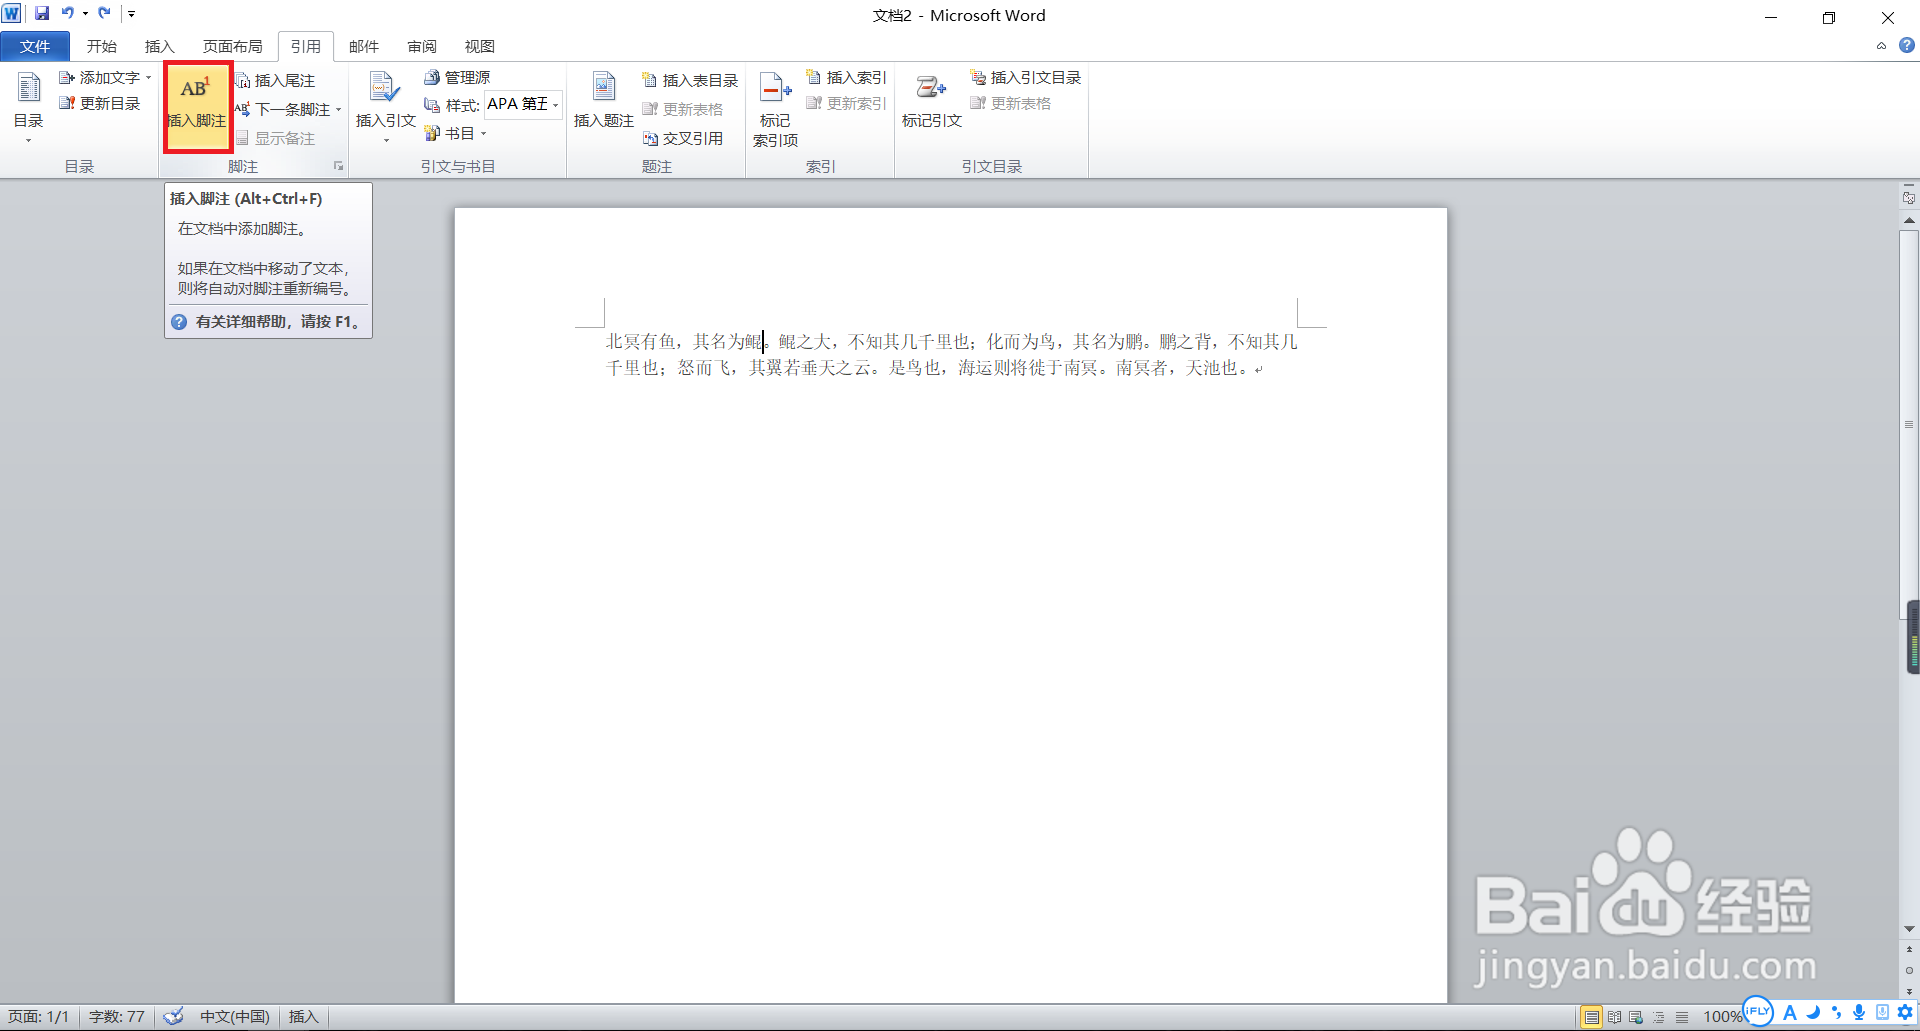Screen dimensions: 1920x1031
Task: Click the greyed 更新索引 button
Action: point(847,103)
